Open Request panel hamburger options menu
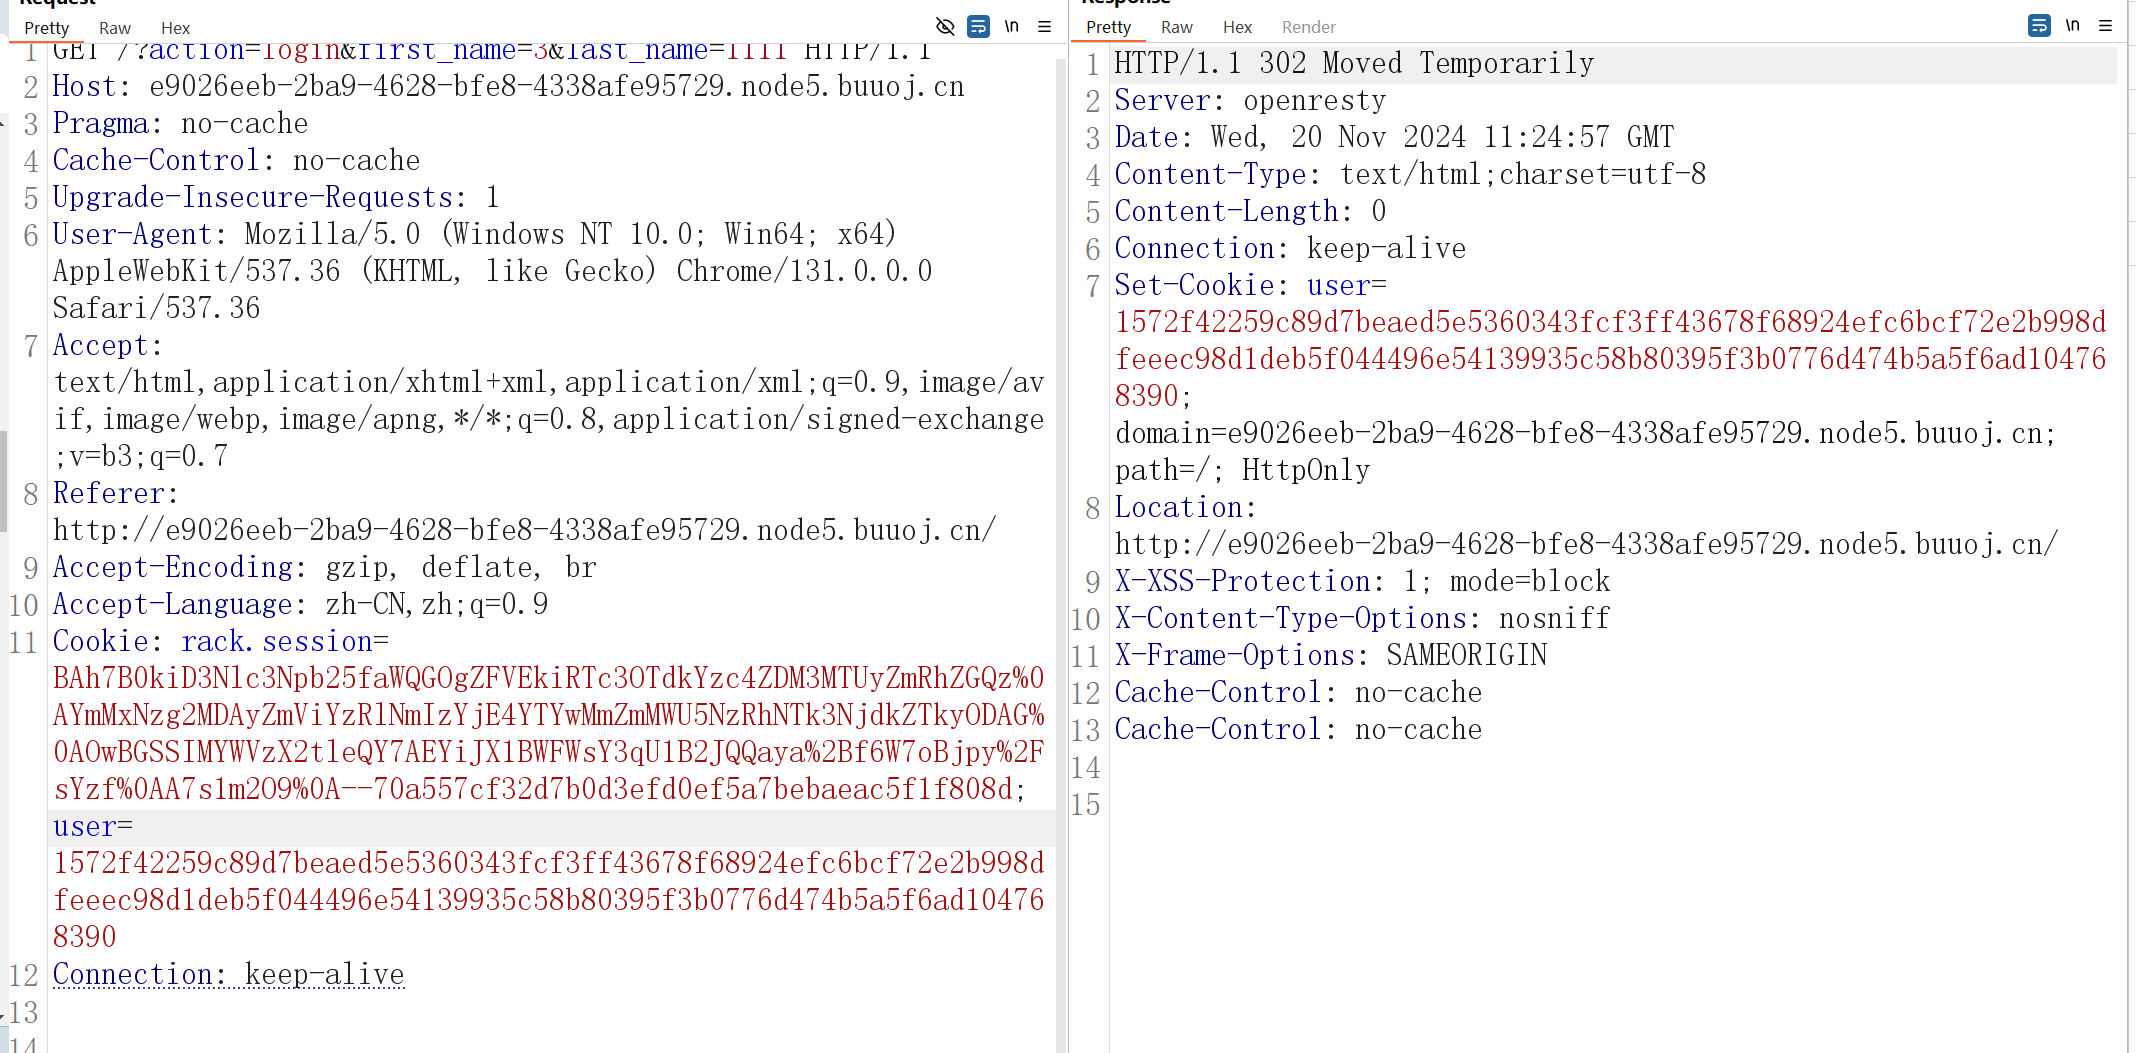The width and height of the screenshot is (2136, 1053). [x=1044, y=27]
